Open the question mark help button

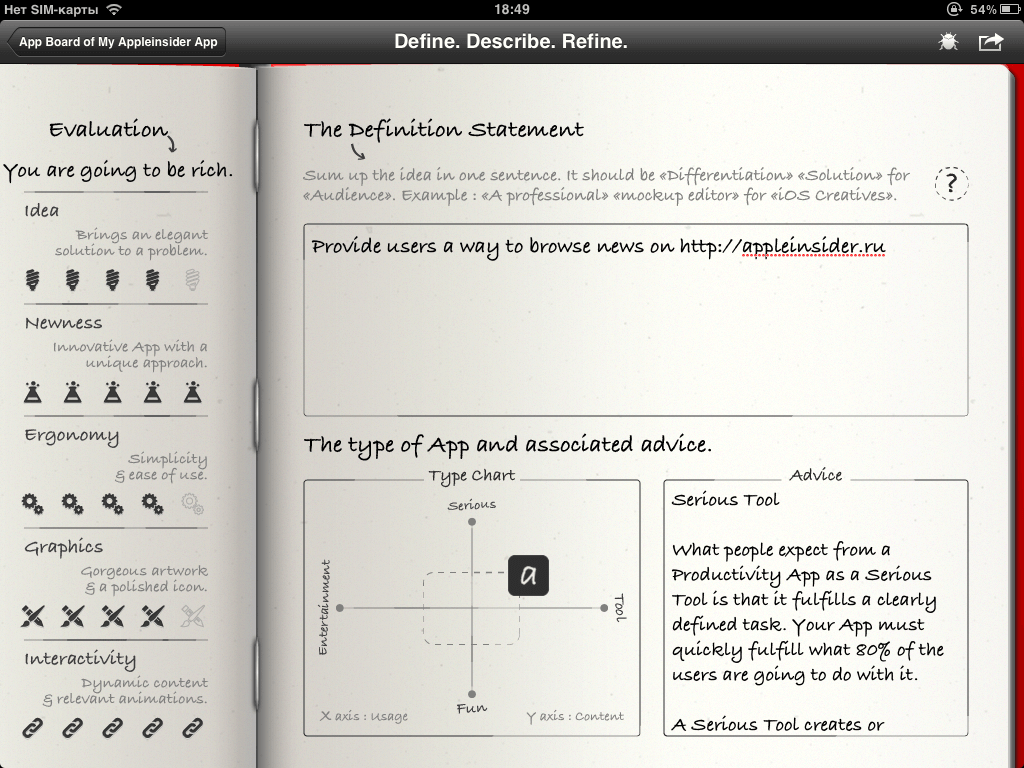951,184
